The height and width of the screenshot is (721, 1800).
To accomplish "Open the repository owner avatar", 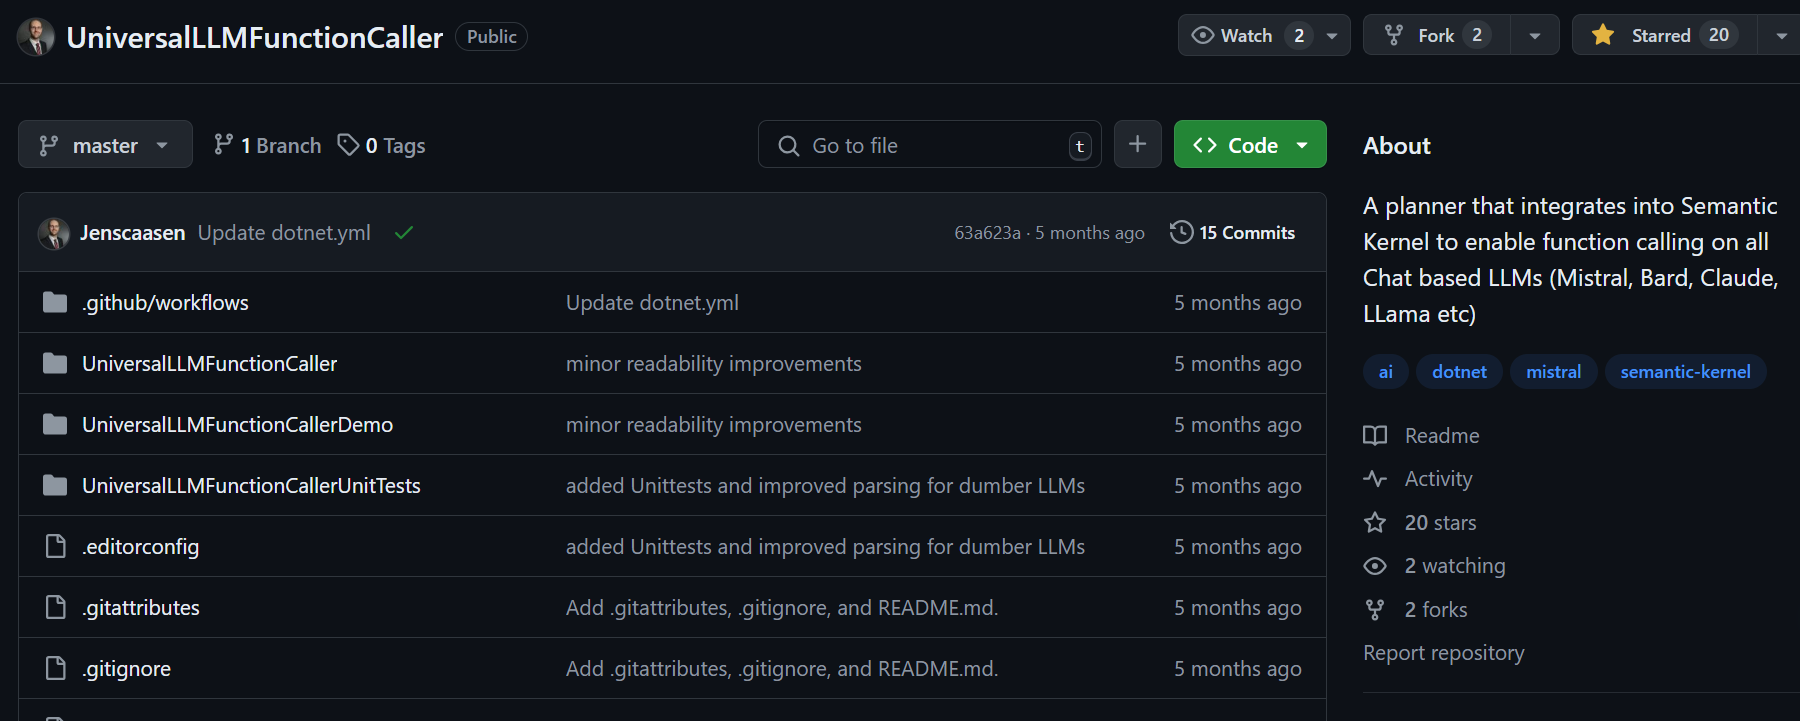I will pyautogui.click(x=36, y=37).
